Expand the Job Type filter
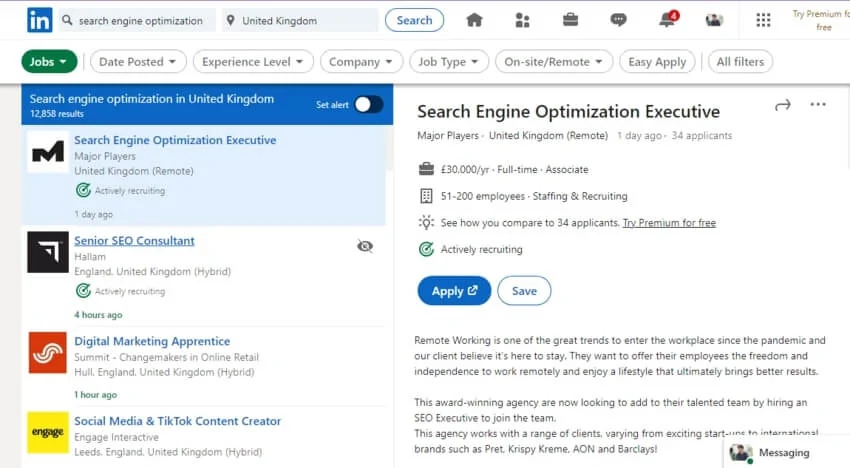850x468 pixels. (x=449, y=62)
